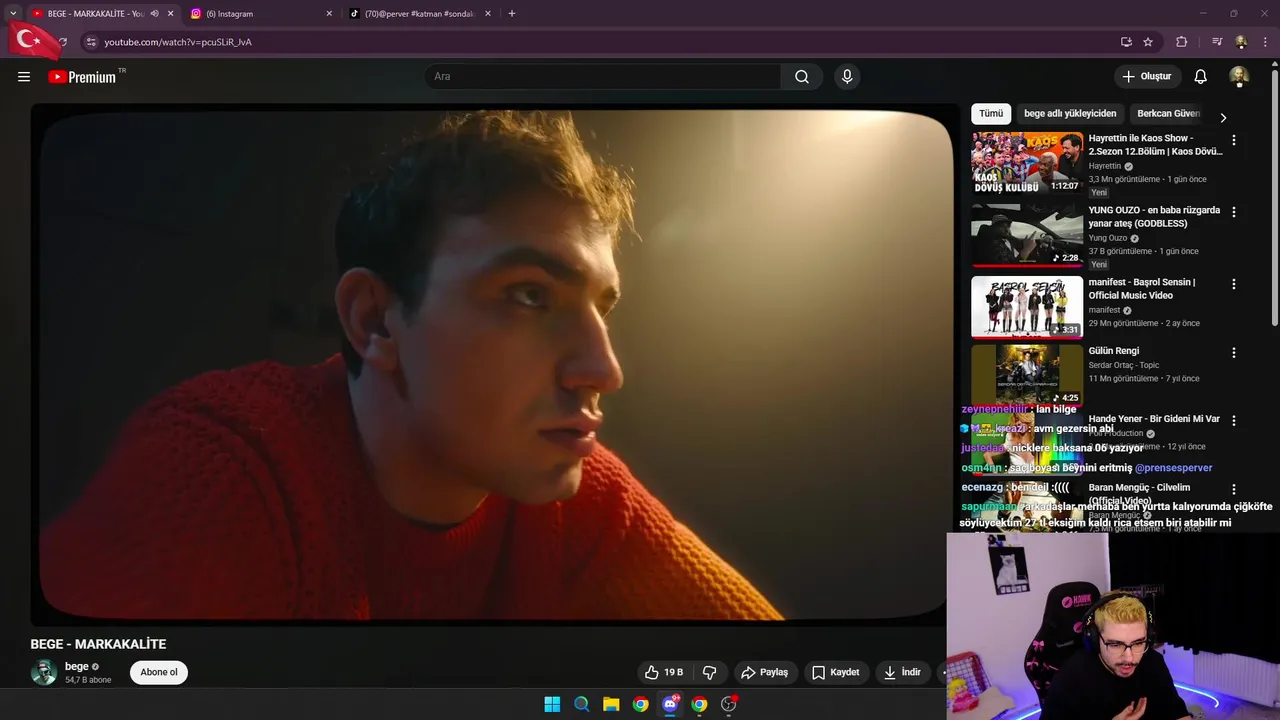Open Hayrettin ile Kaos Show thumbnail
Screen dimensions: 1280x720
1027,163
